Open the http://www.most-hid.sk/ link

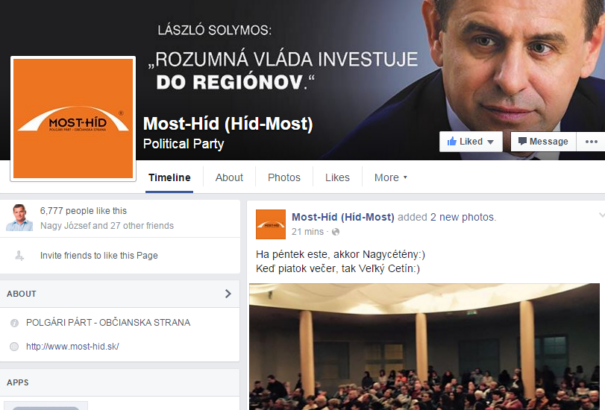(73, 346)
